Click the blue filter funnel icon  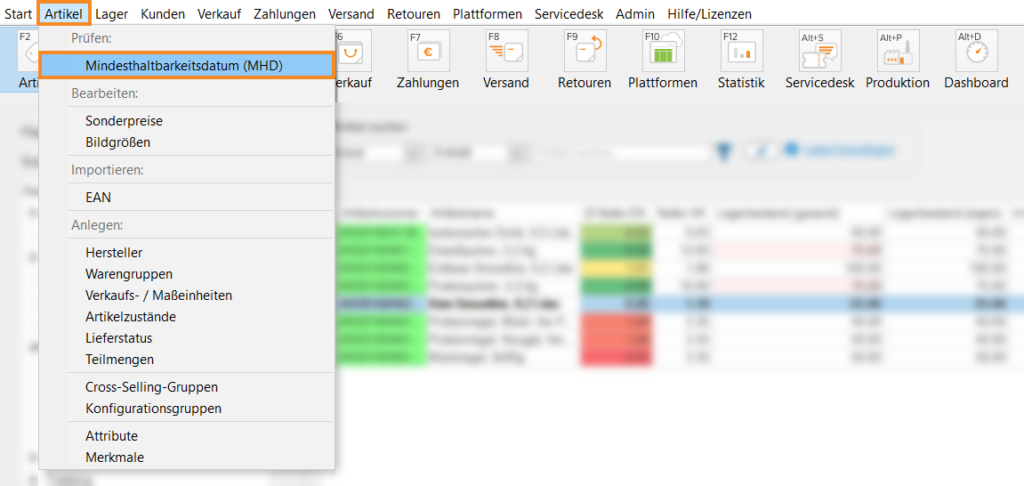point(726,151)
